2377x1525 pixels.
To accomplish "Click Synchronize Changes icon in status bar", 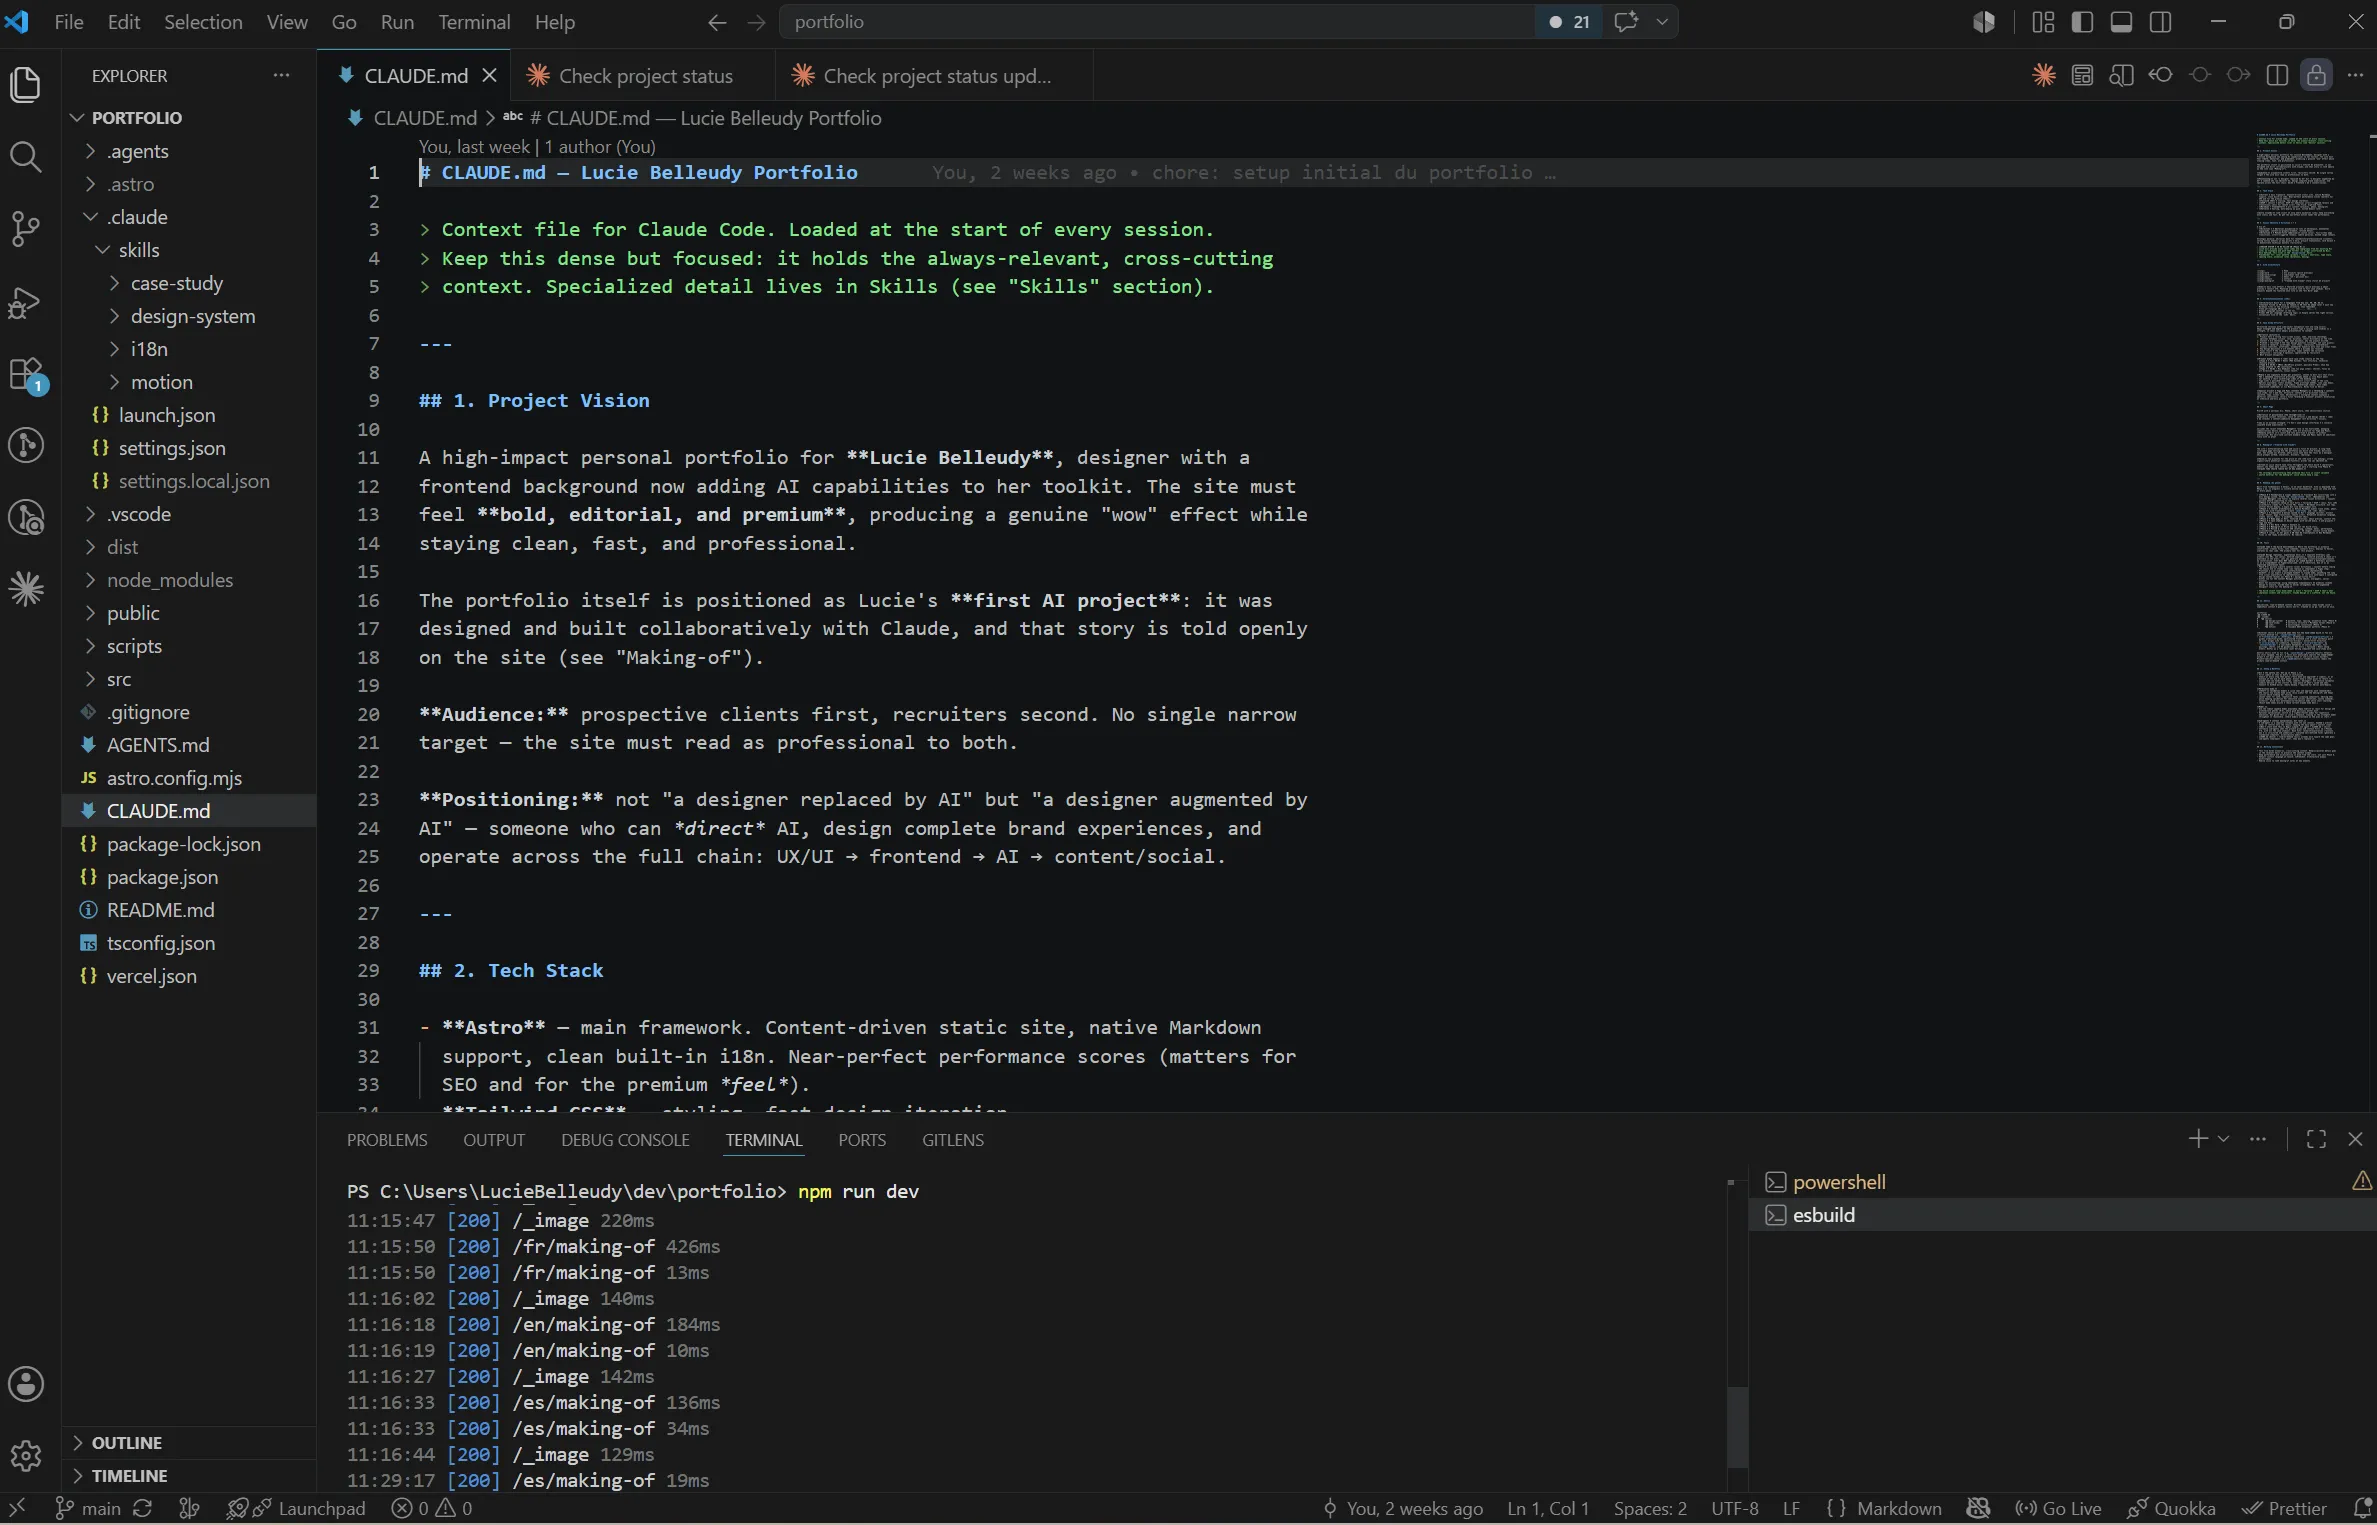I will pos(143,1508).
